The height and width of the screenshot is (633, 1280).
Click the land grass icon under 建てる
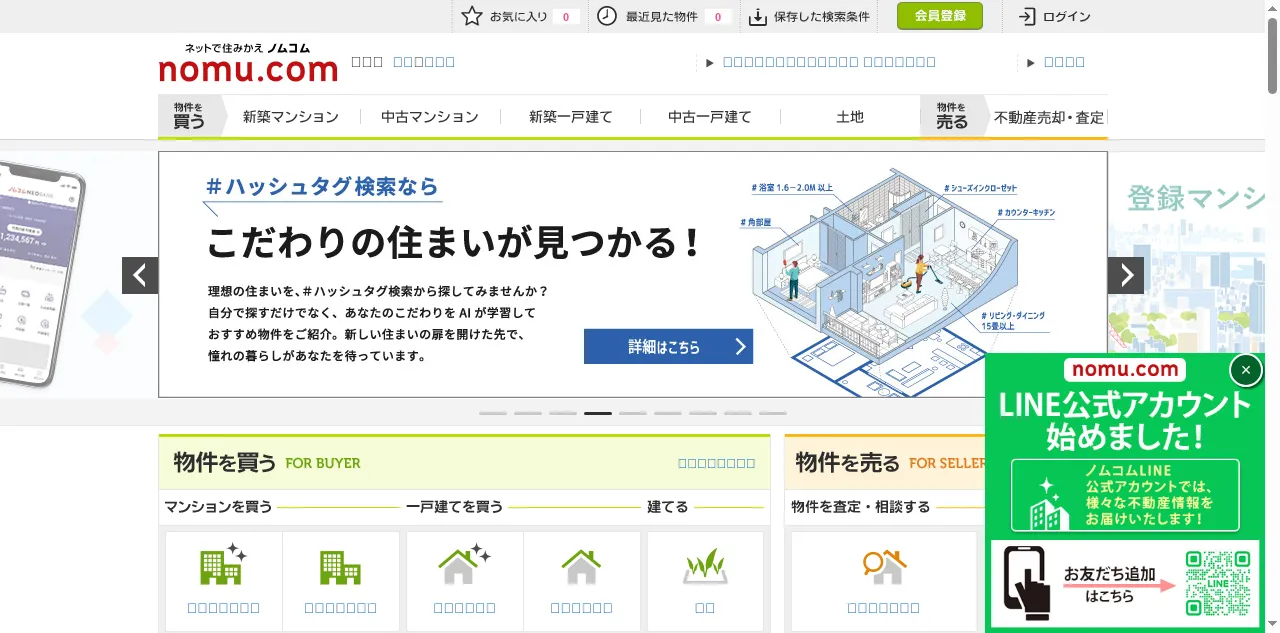tap(705, 568)
